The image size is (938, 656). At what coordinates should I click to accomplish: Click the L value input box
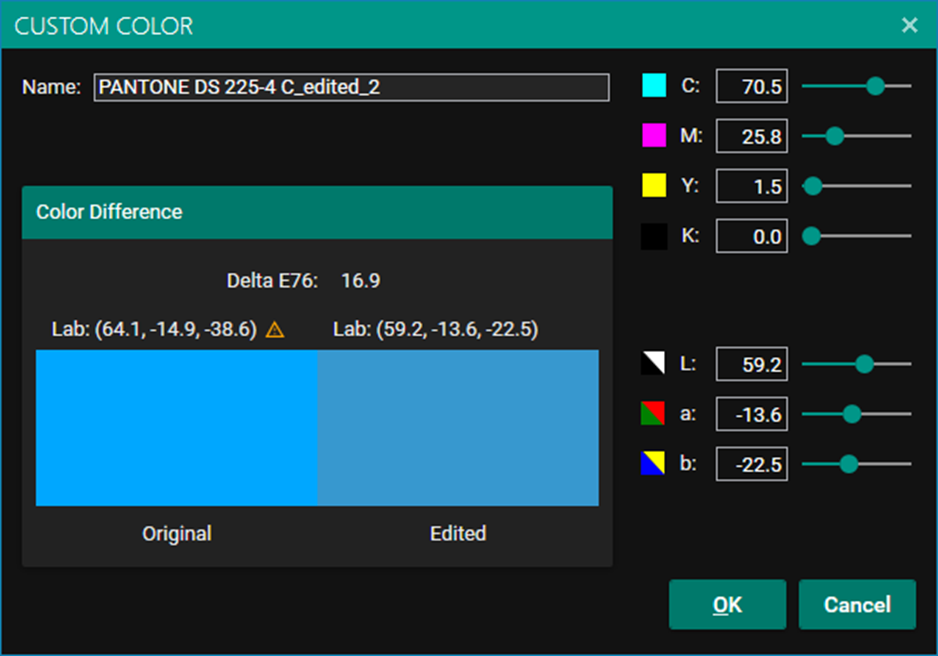pyautogui.click(x=752, y=365)
